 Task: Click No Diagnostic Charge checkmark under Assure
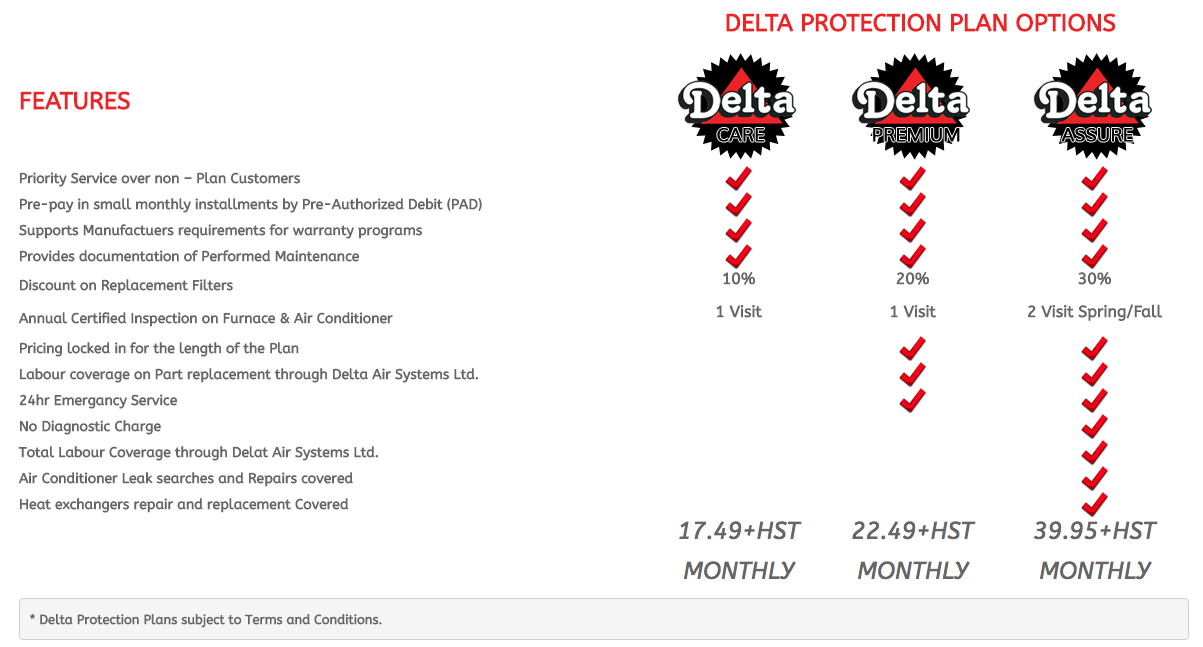(1094, 426)
